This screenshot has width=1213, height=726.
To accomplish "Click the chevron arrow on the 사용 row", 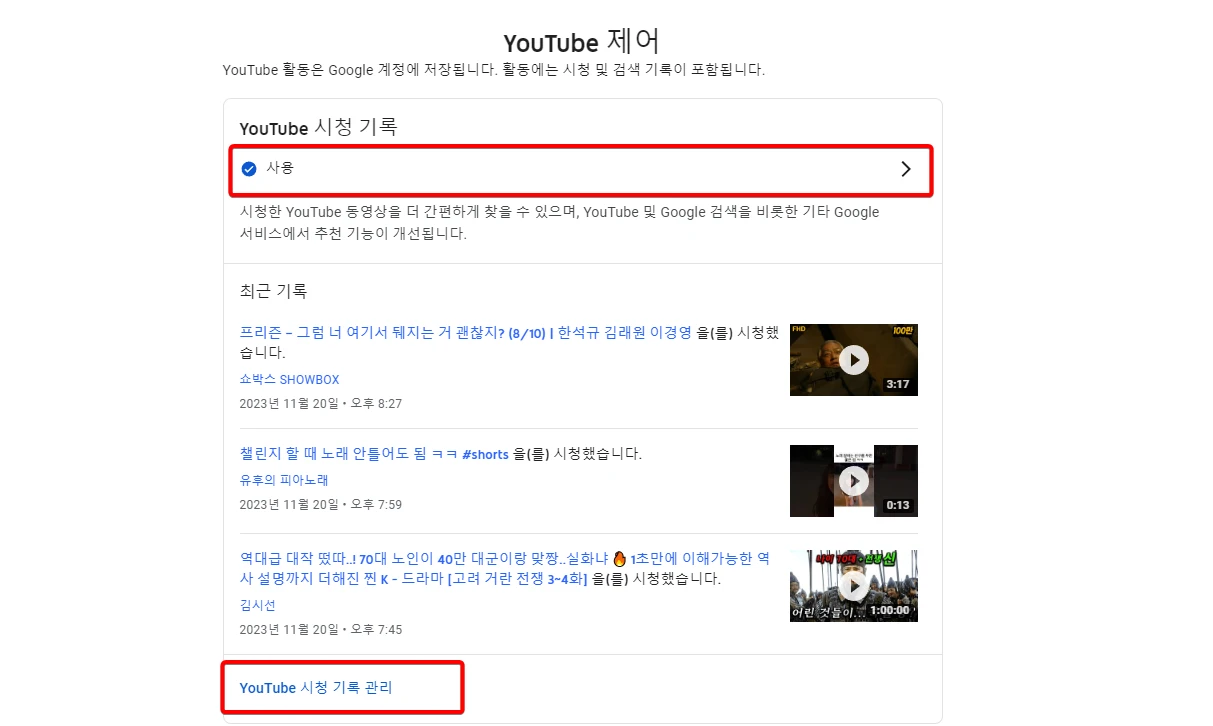I will click(907, 168).
